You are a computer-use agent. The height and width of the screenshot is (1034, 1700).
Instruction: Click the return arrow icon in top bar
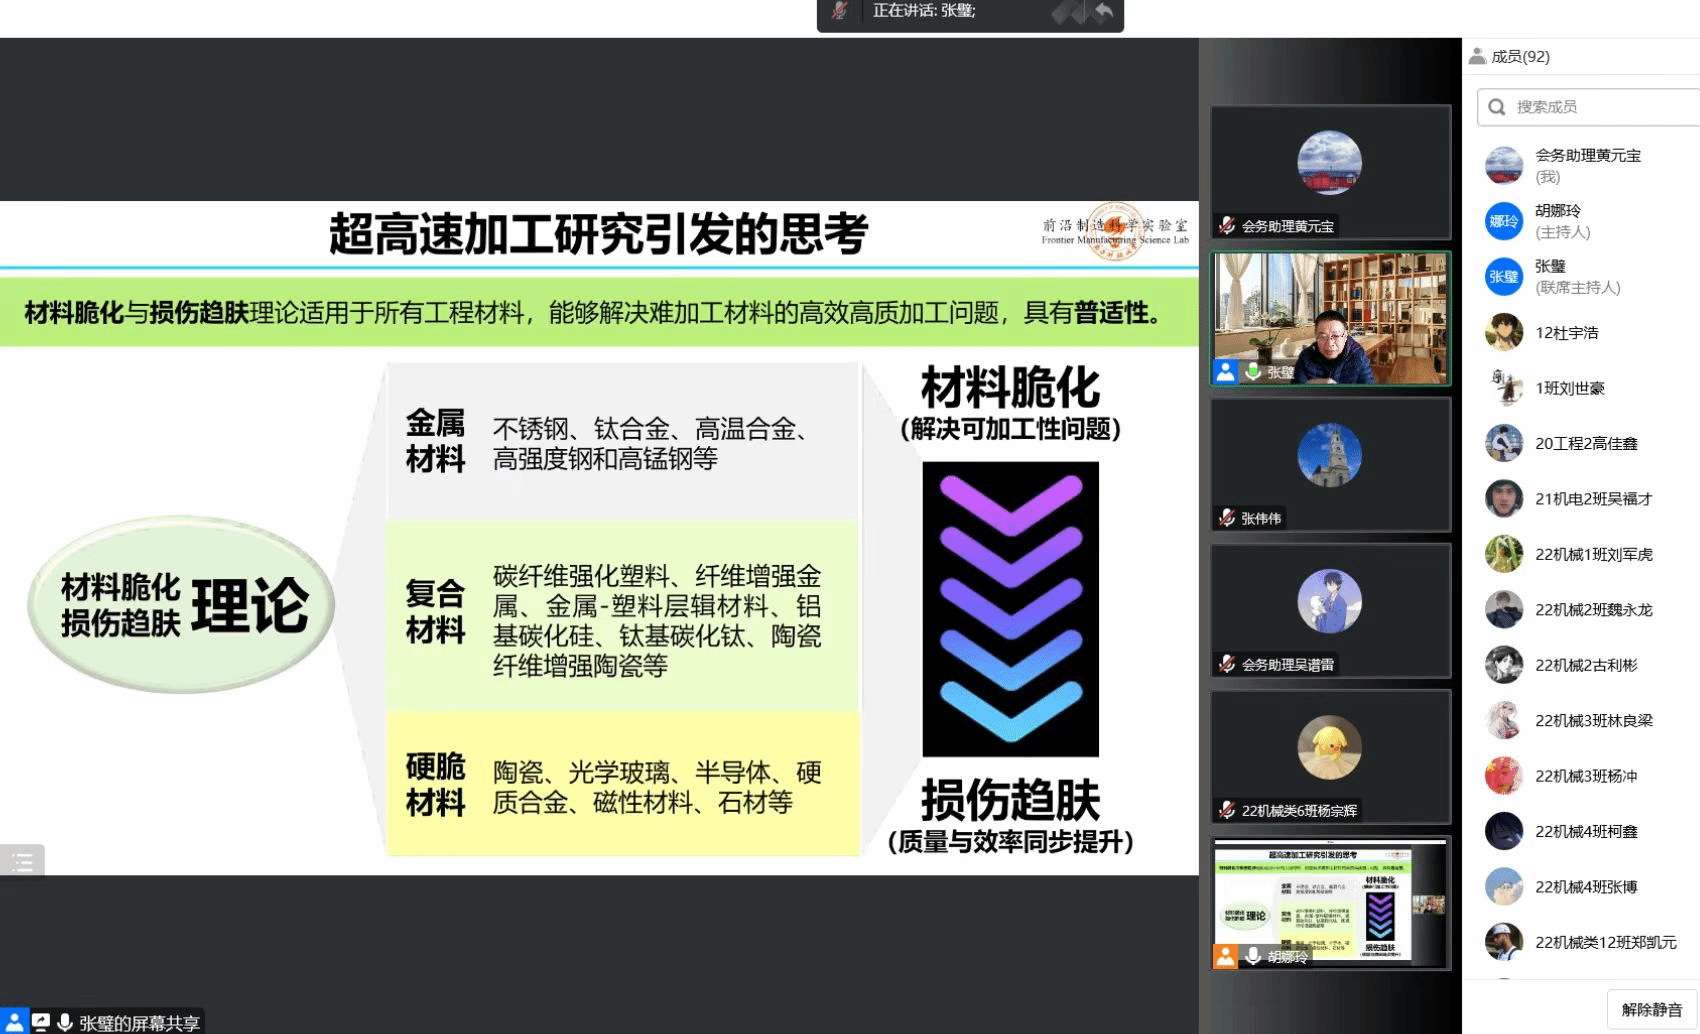[1103, 12]
